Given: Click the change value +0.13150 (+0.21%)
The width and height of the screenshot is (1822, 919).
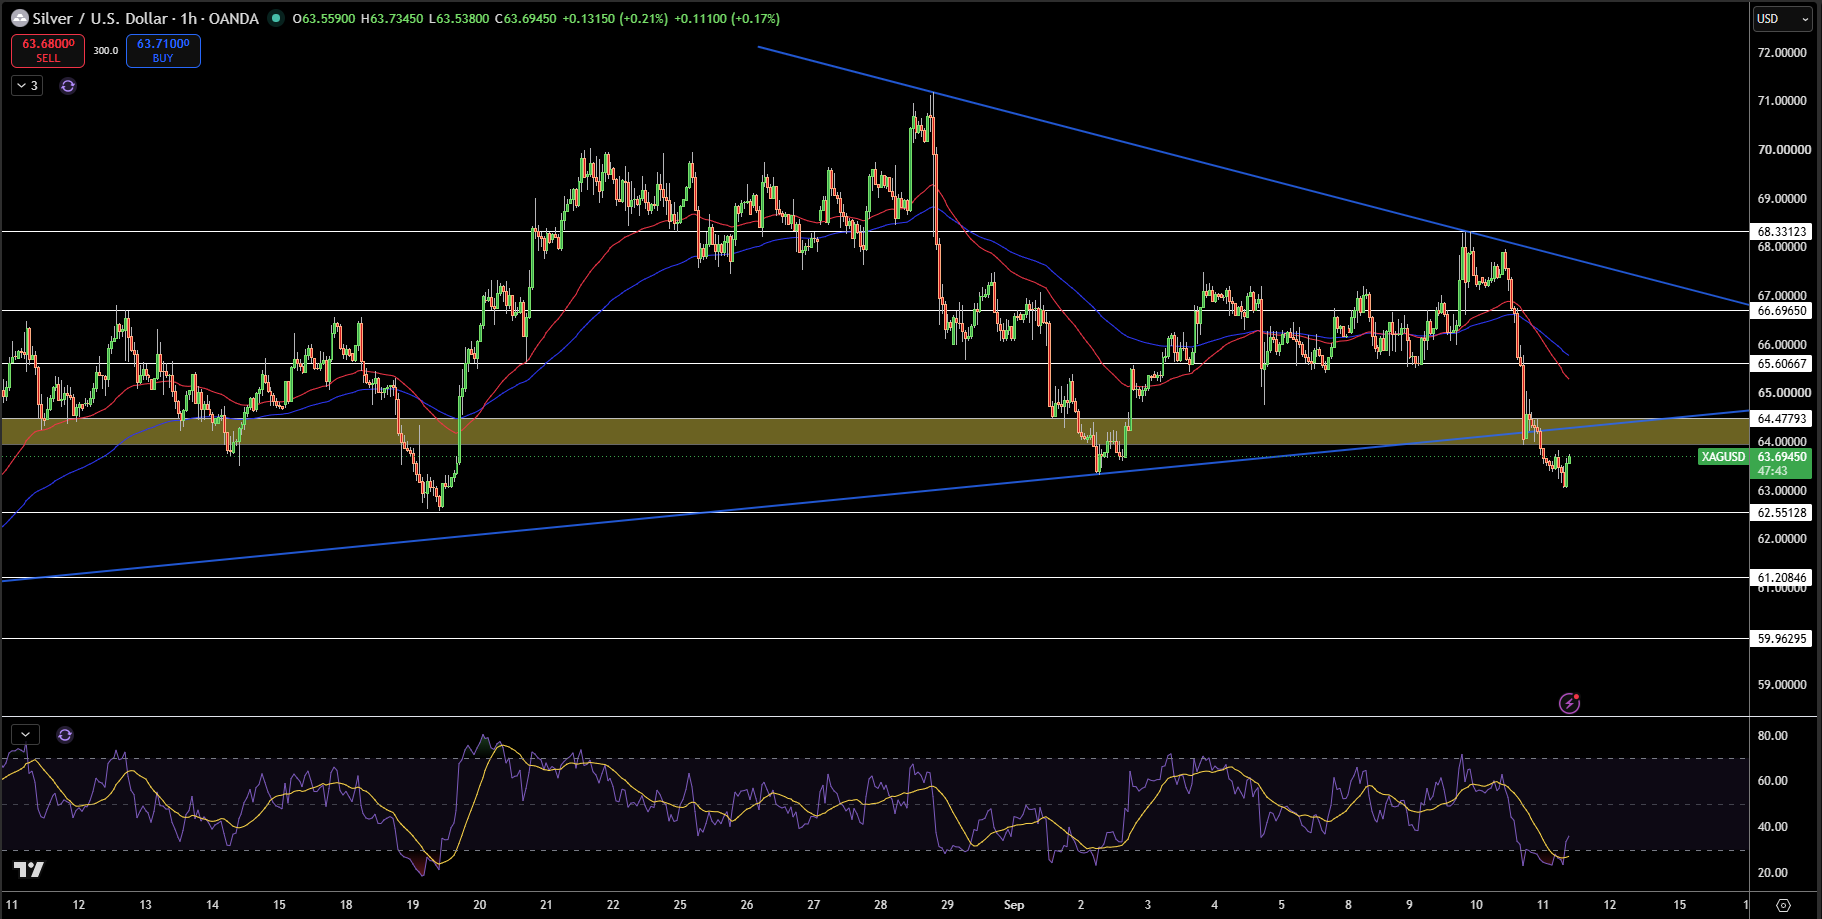Looking at the screenshot, I should (x=615, y=18).
